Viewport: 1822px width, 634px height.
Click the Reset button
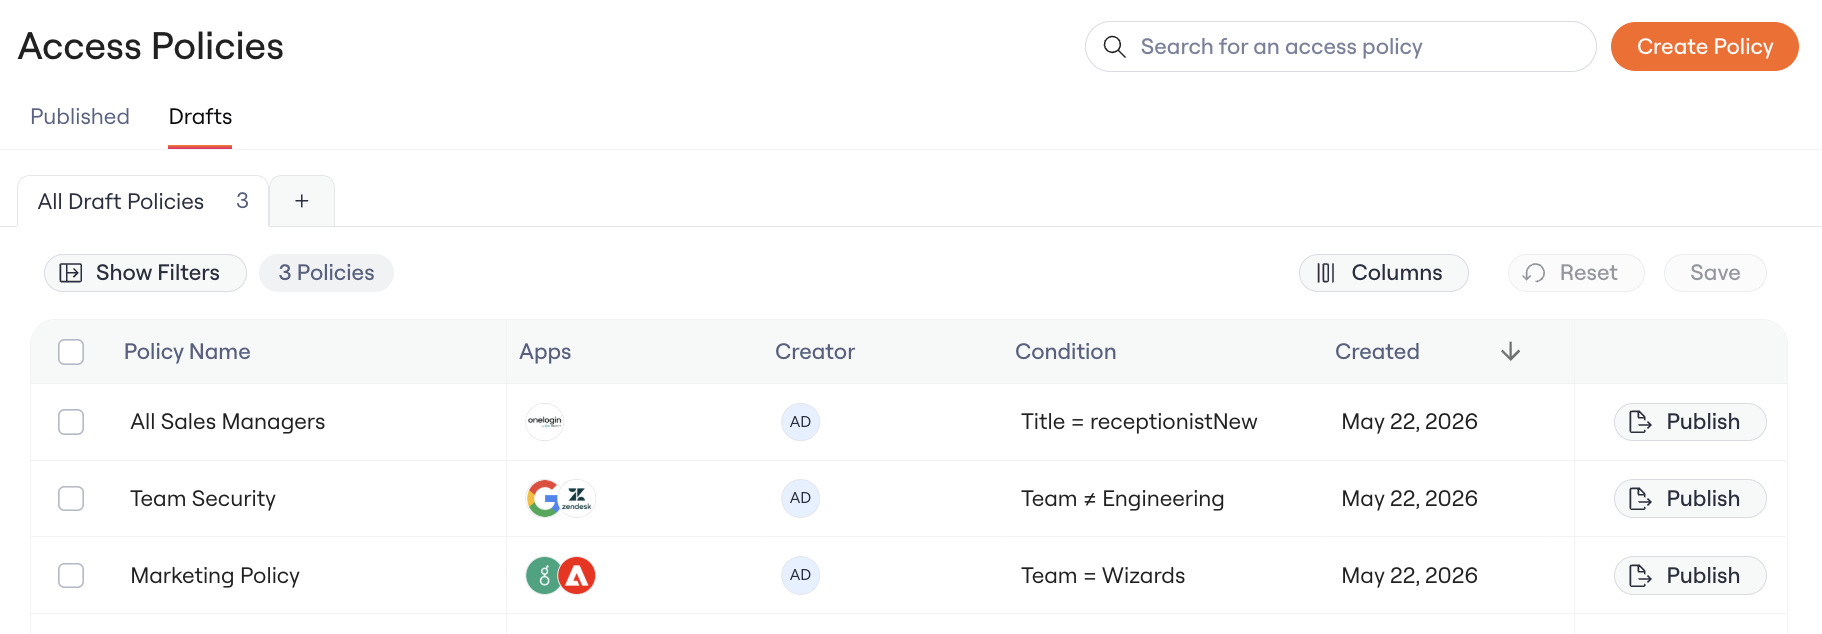point(1575,273)
